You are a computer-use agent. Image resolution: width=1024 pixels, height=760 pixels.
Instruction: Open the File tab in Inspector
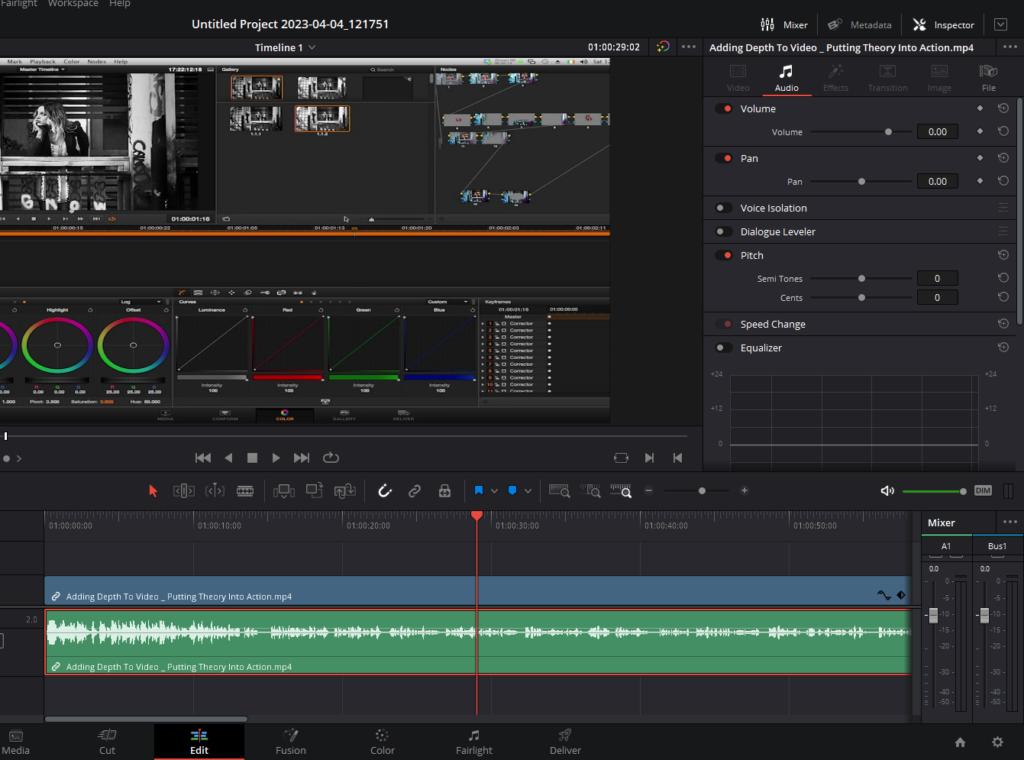(x=989, y=78)
